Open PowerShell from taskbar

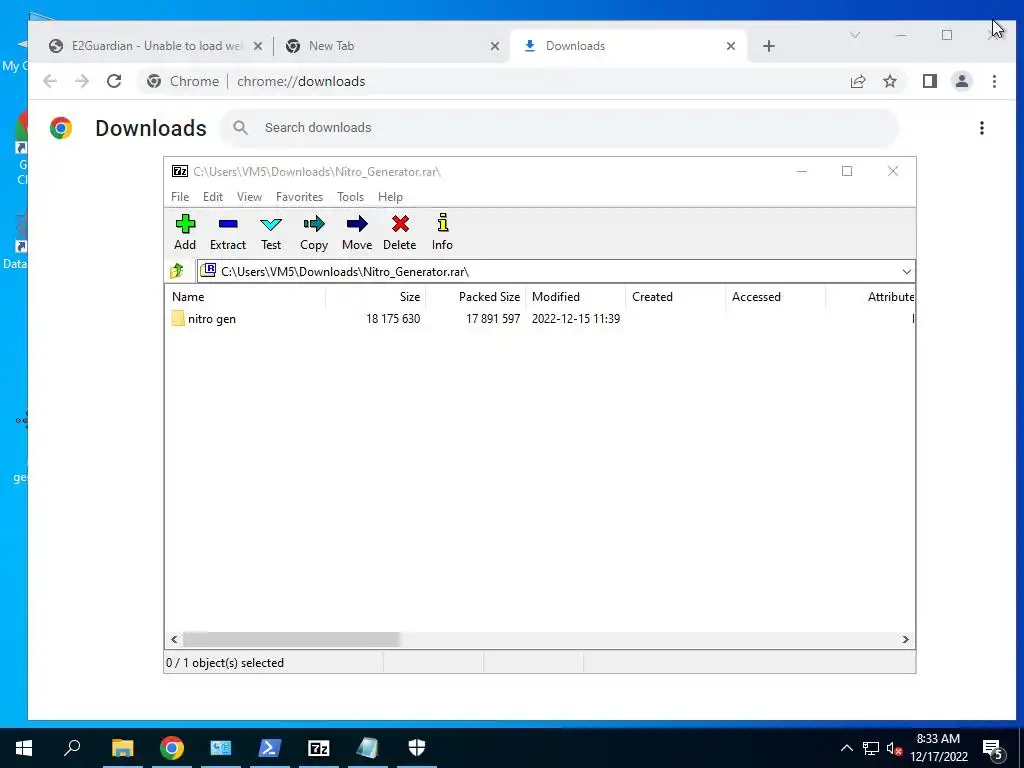point(270,748)
